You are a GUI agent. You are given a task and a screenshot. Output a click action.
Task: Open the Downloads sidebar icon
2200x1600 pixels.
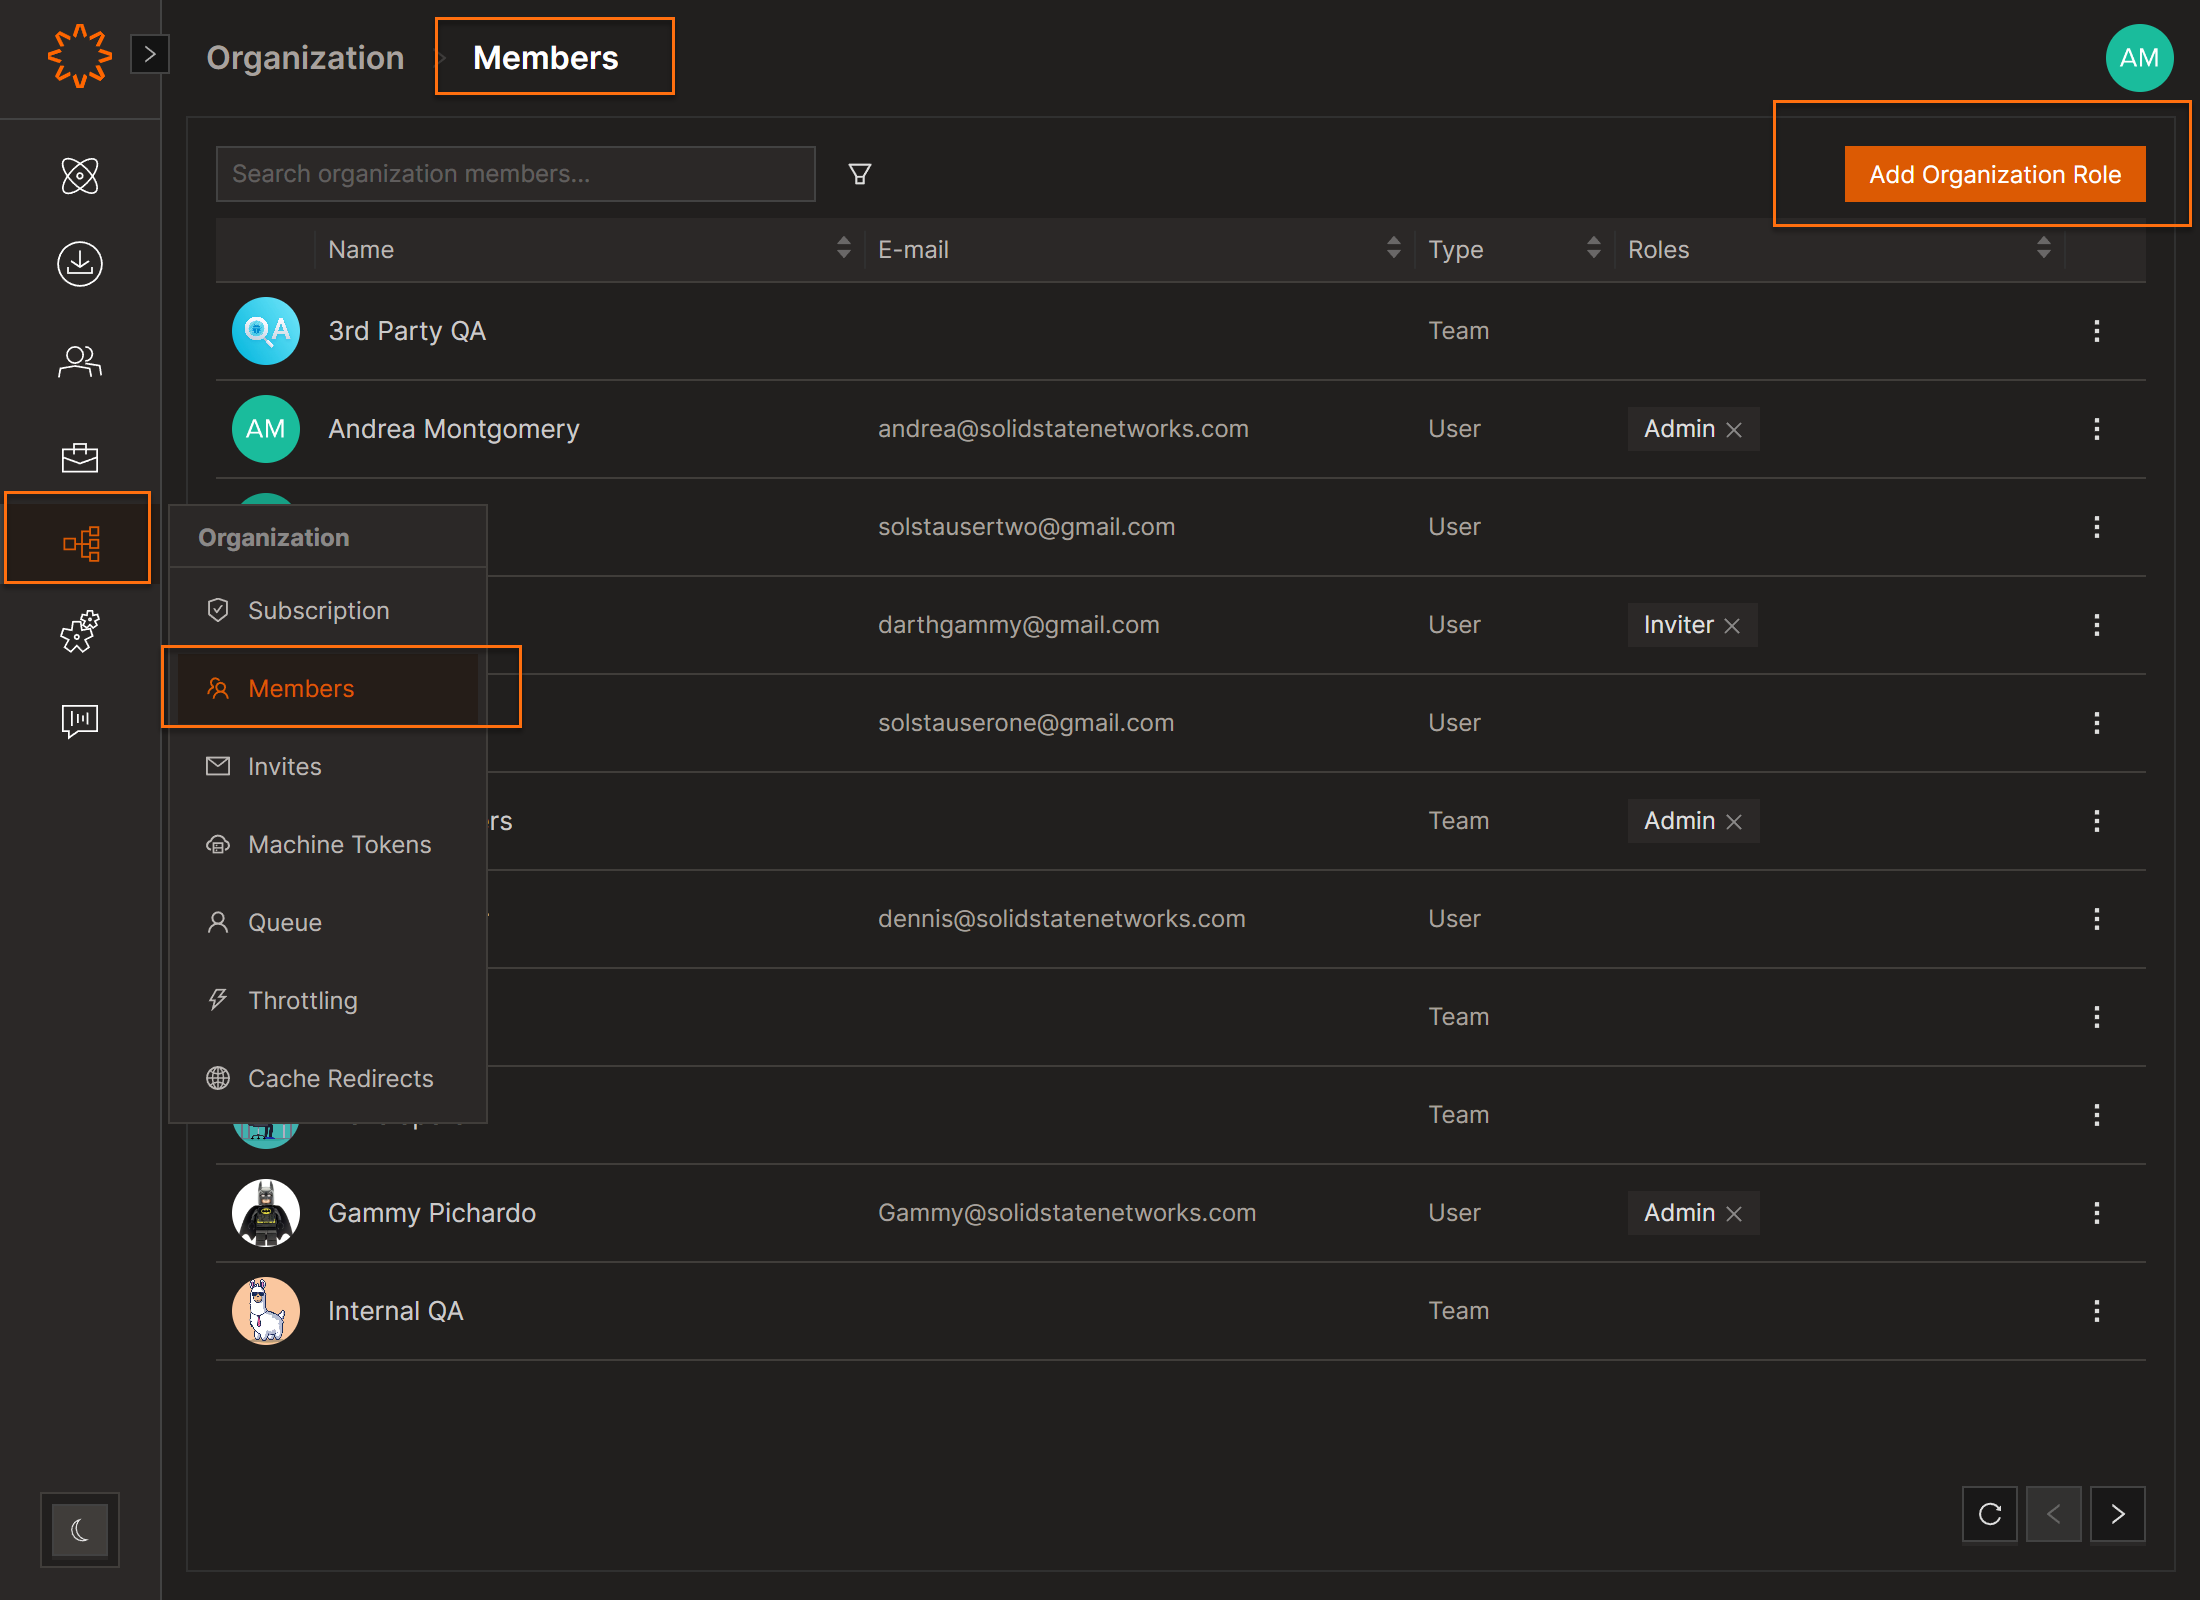coord(80,264)
